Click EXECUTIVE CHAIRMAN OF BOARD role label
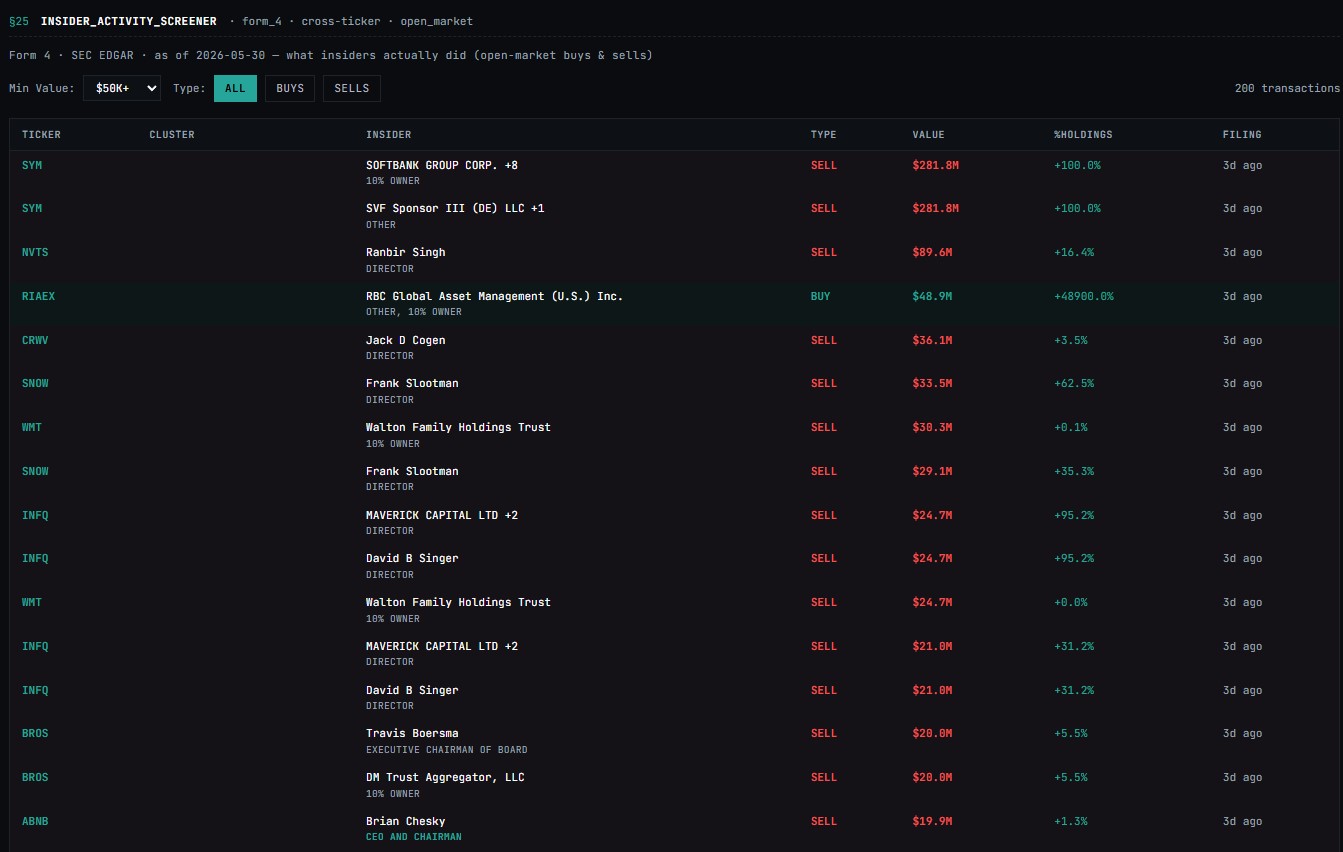 (446, 749)
